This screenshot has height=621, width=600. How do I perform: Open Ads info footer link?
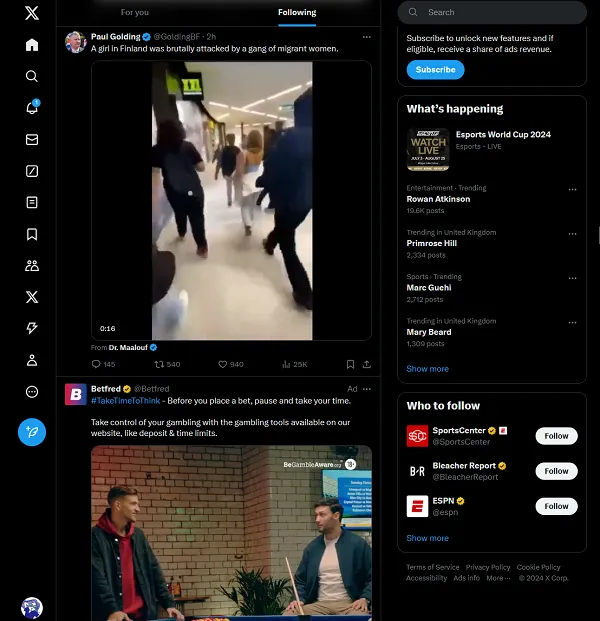(467, 578)
